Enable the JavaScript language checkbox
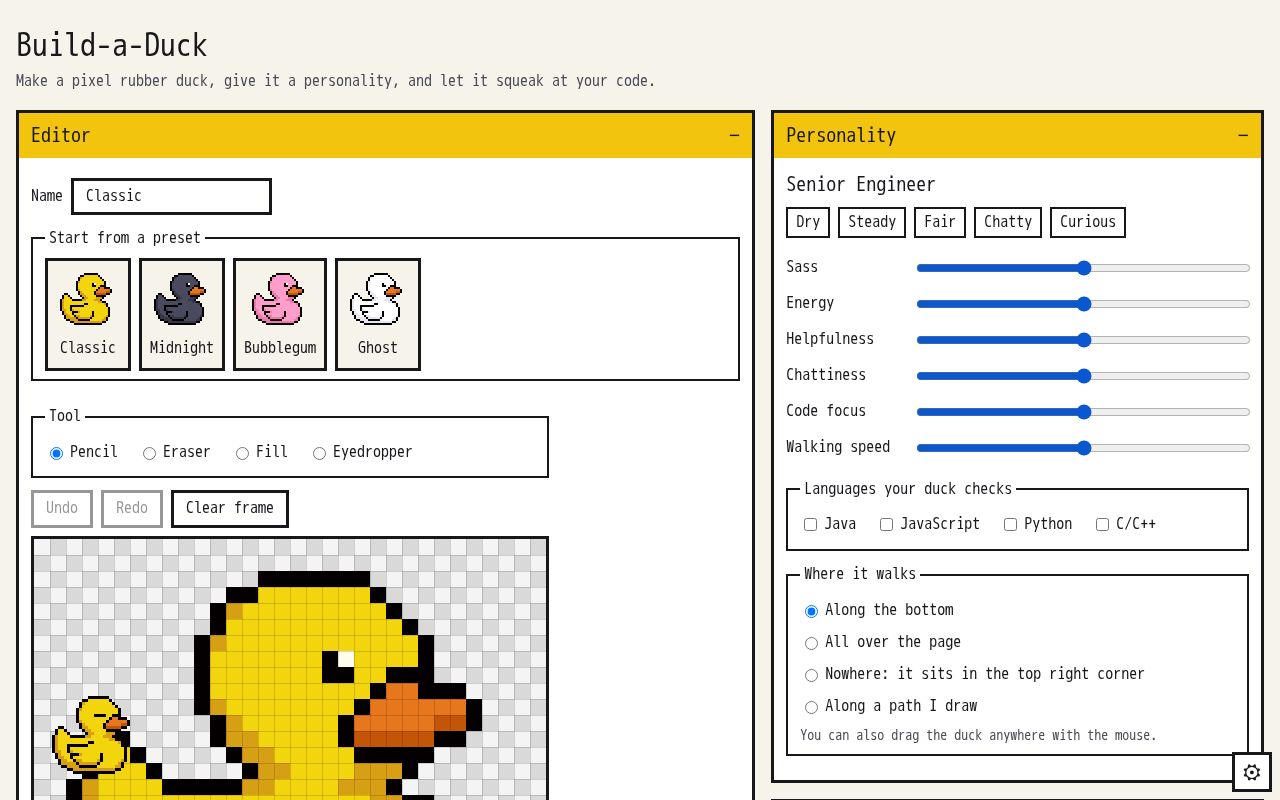 [887, 524]
